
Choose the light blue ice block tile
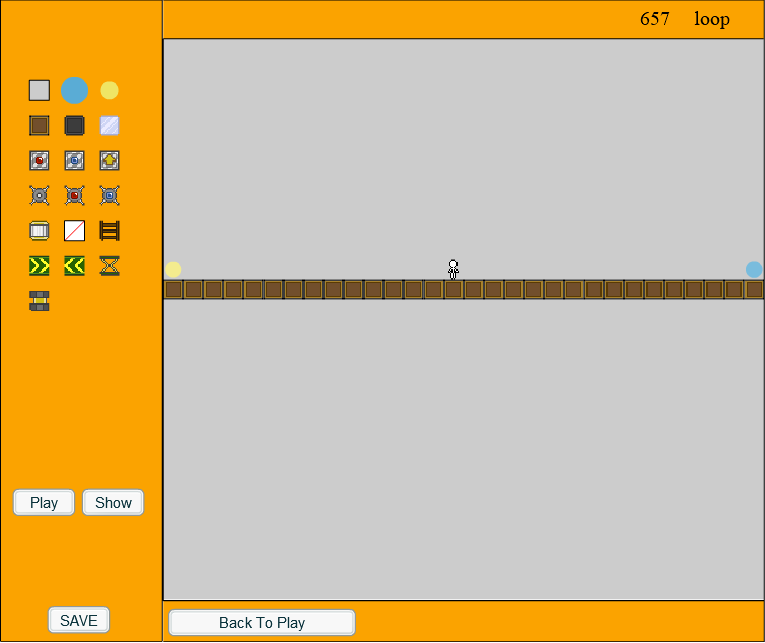click(x=109, y=125)
